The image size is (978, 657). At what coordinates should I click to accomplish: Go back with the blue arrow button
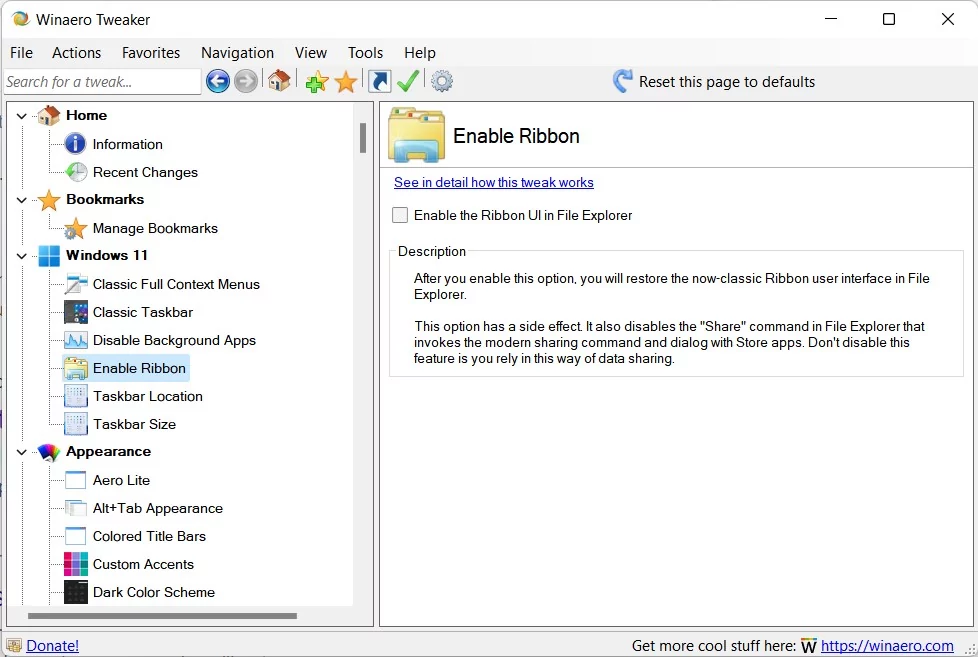tap(218, 81)
